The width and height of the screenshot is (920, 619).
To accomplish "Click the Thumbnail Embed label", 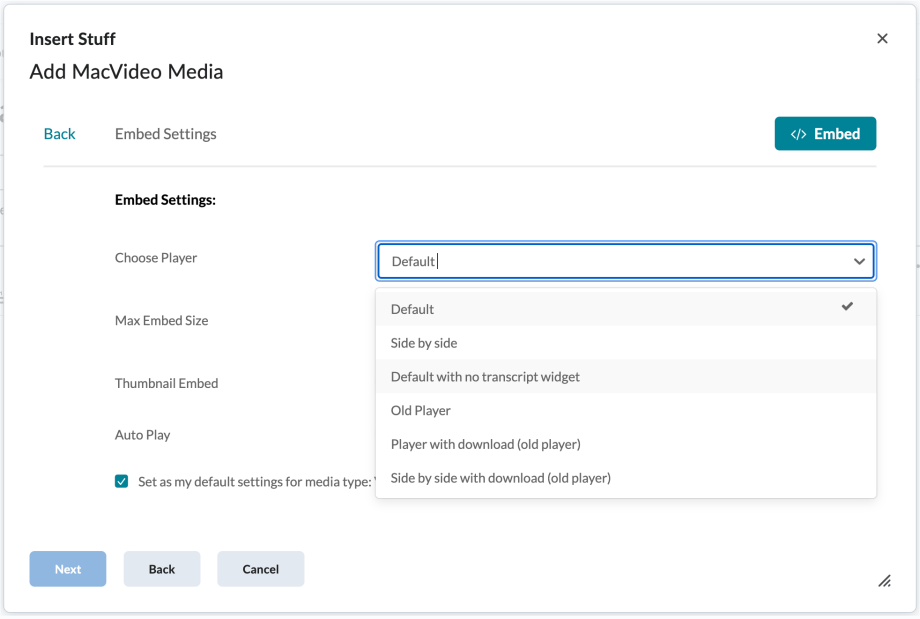I will coord(167,383).
